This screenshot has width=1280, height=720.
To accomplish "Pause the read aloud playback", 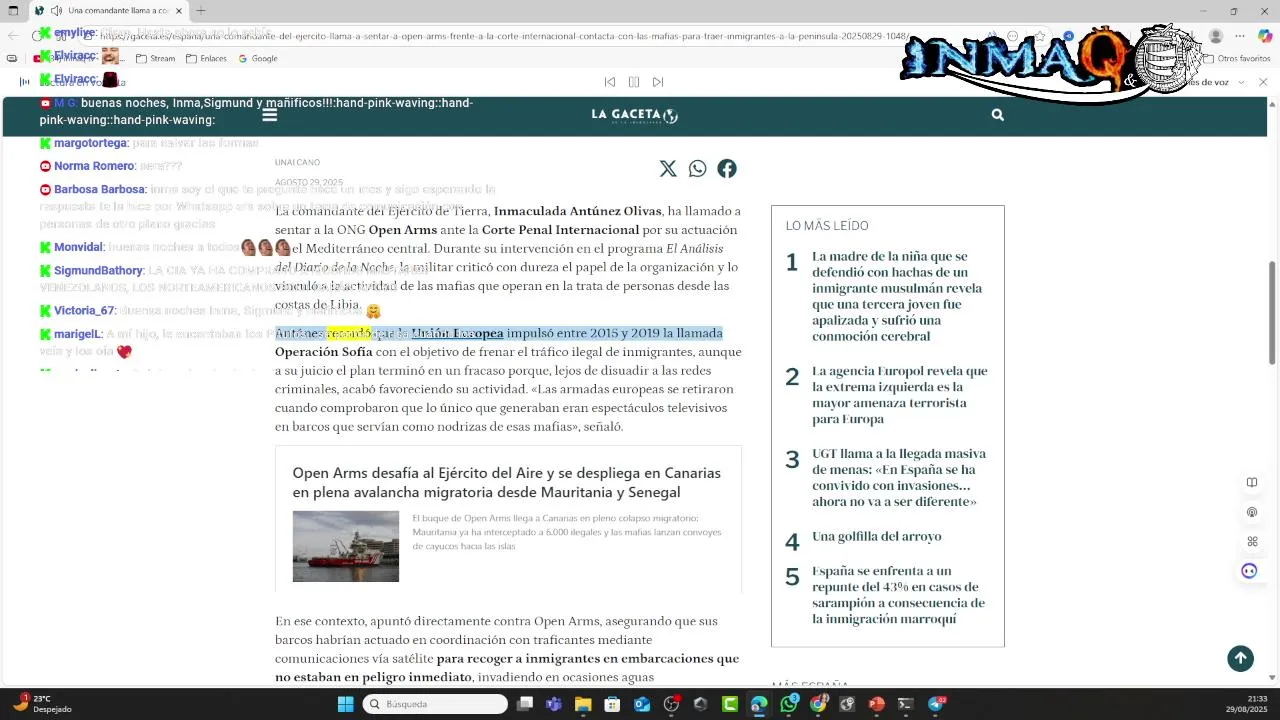I will click(633, 82).
